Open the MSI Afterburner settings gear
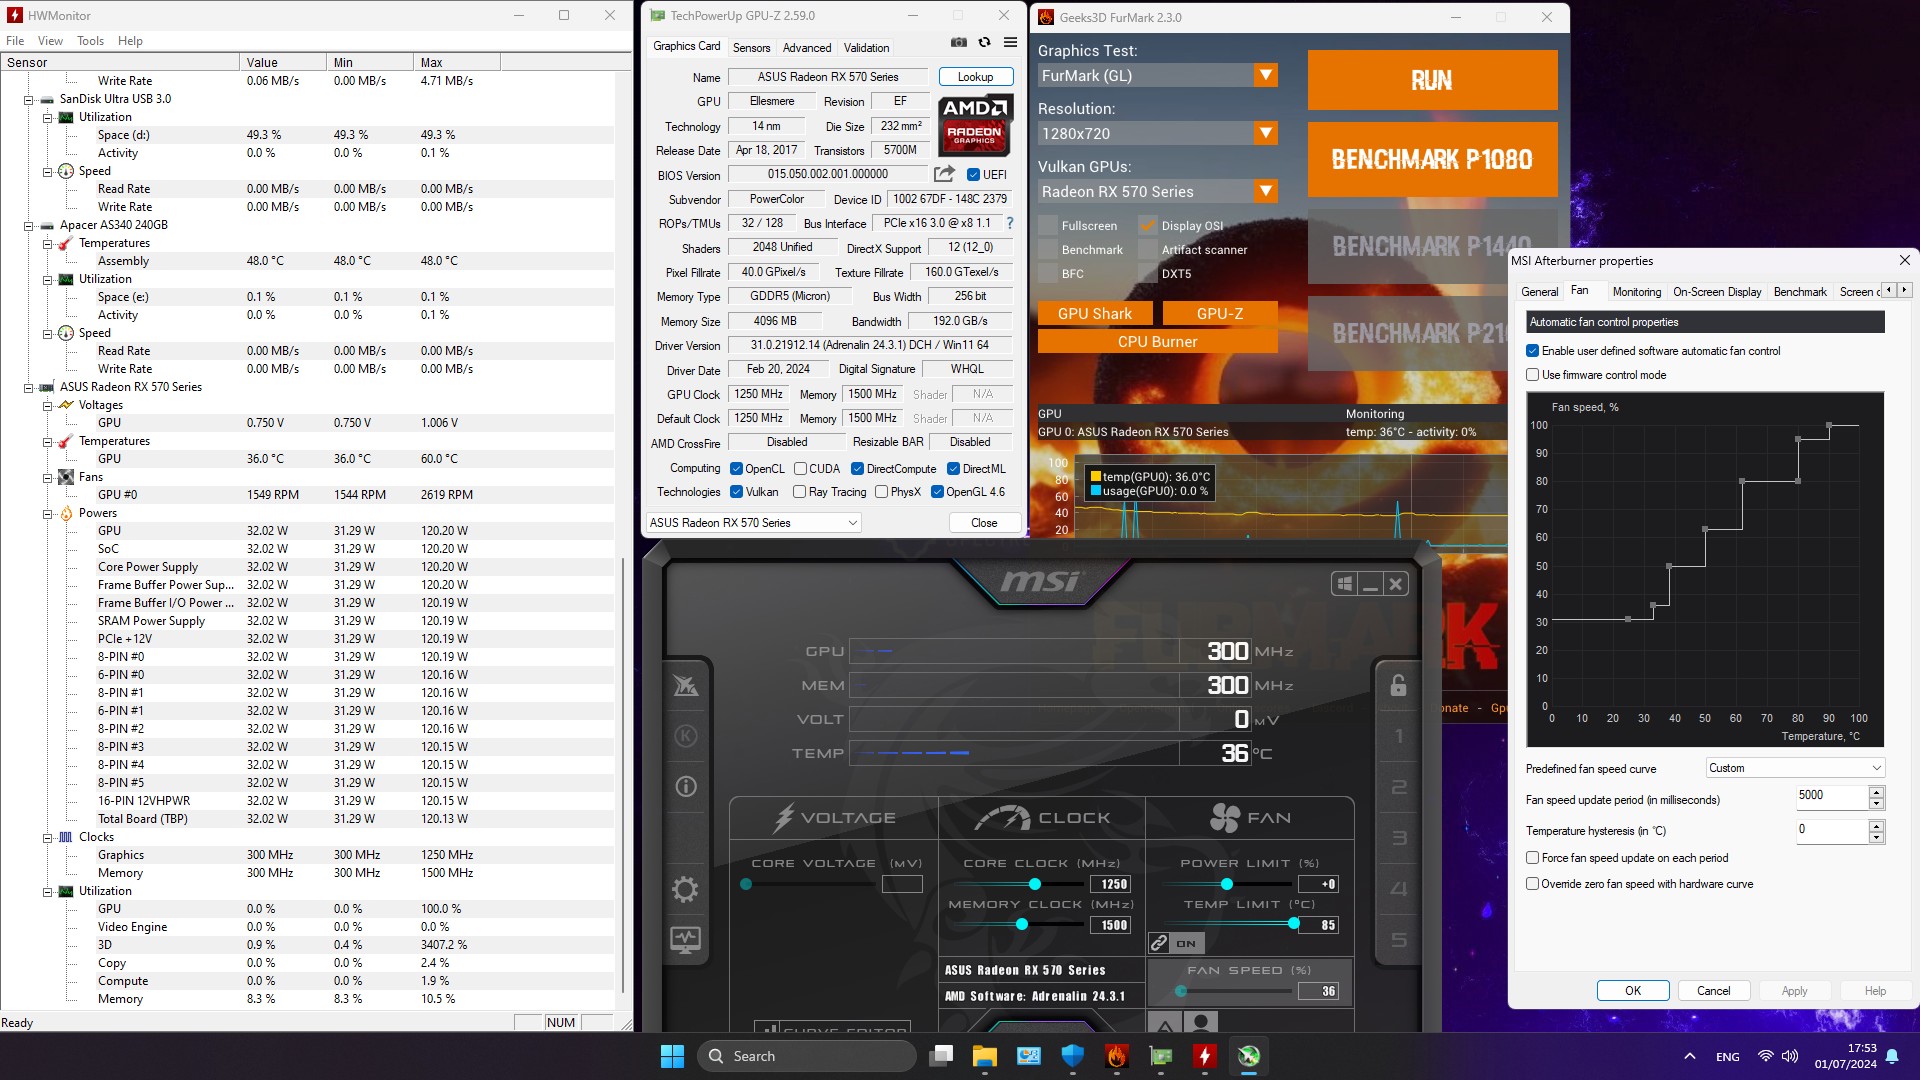Image resolution: width=1920 pixels, height=1080 pixels. point(685,889)
